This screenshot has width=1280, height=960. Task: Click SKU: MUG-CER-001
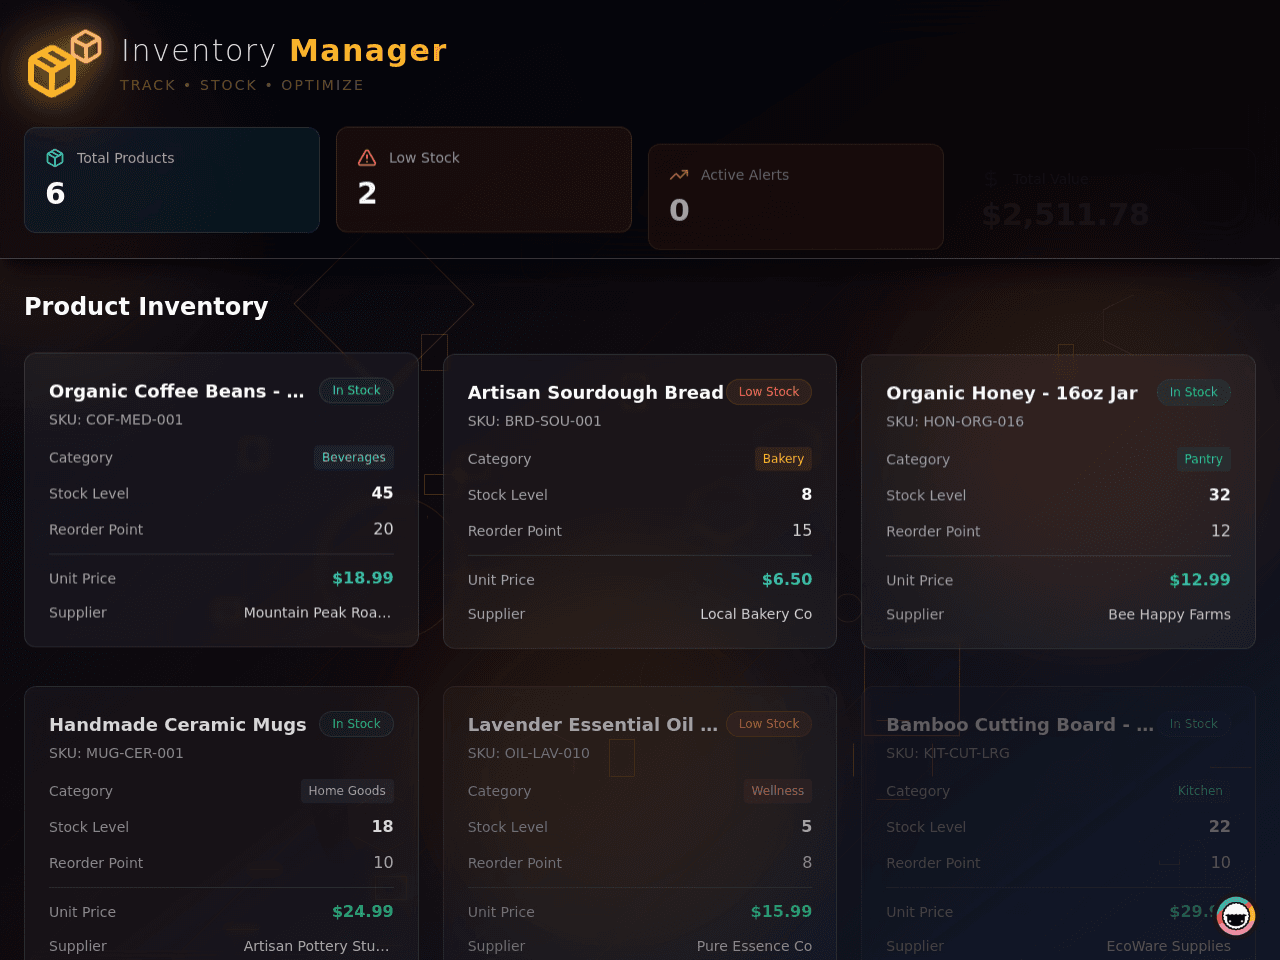click(x=116, y=753)
